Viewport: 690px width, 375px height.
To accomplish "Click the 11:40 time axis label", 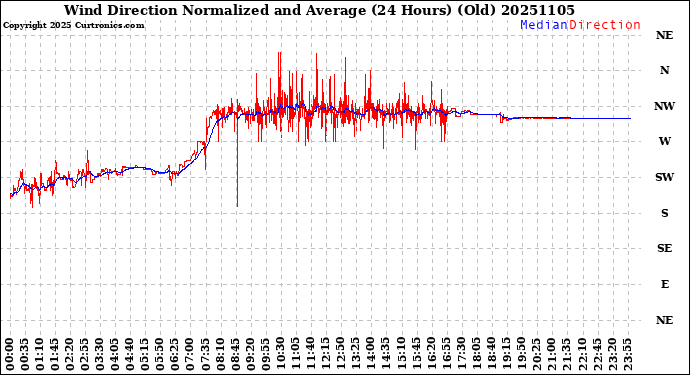I will pos(311,355).
